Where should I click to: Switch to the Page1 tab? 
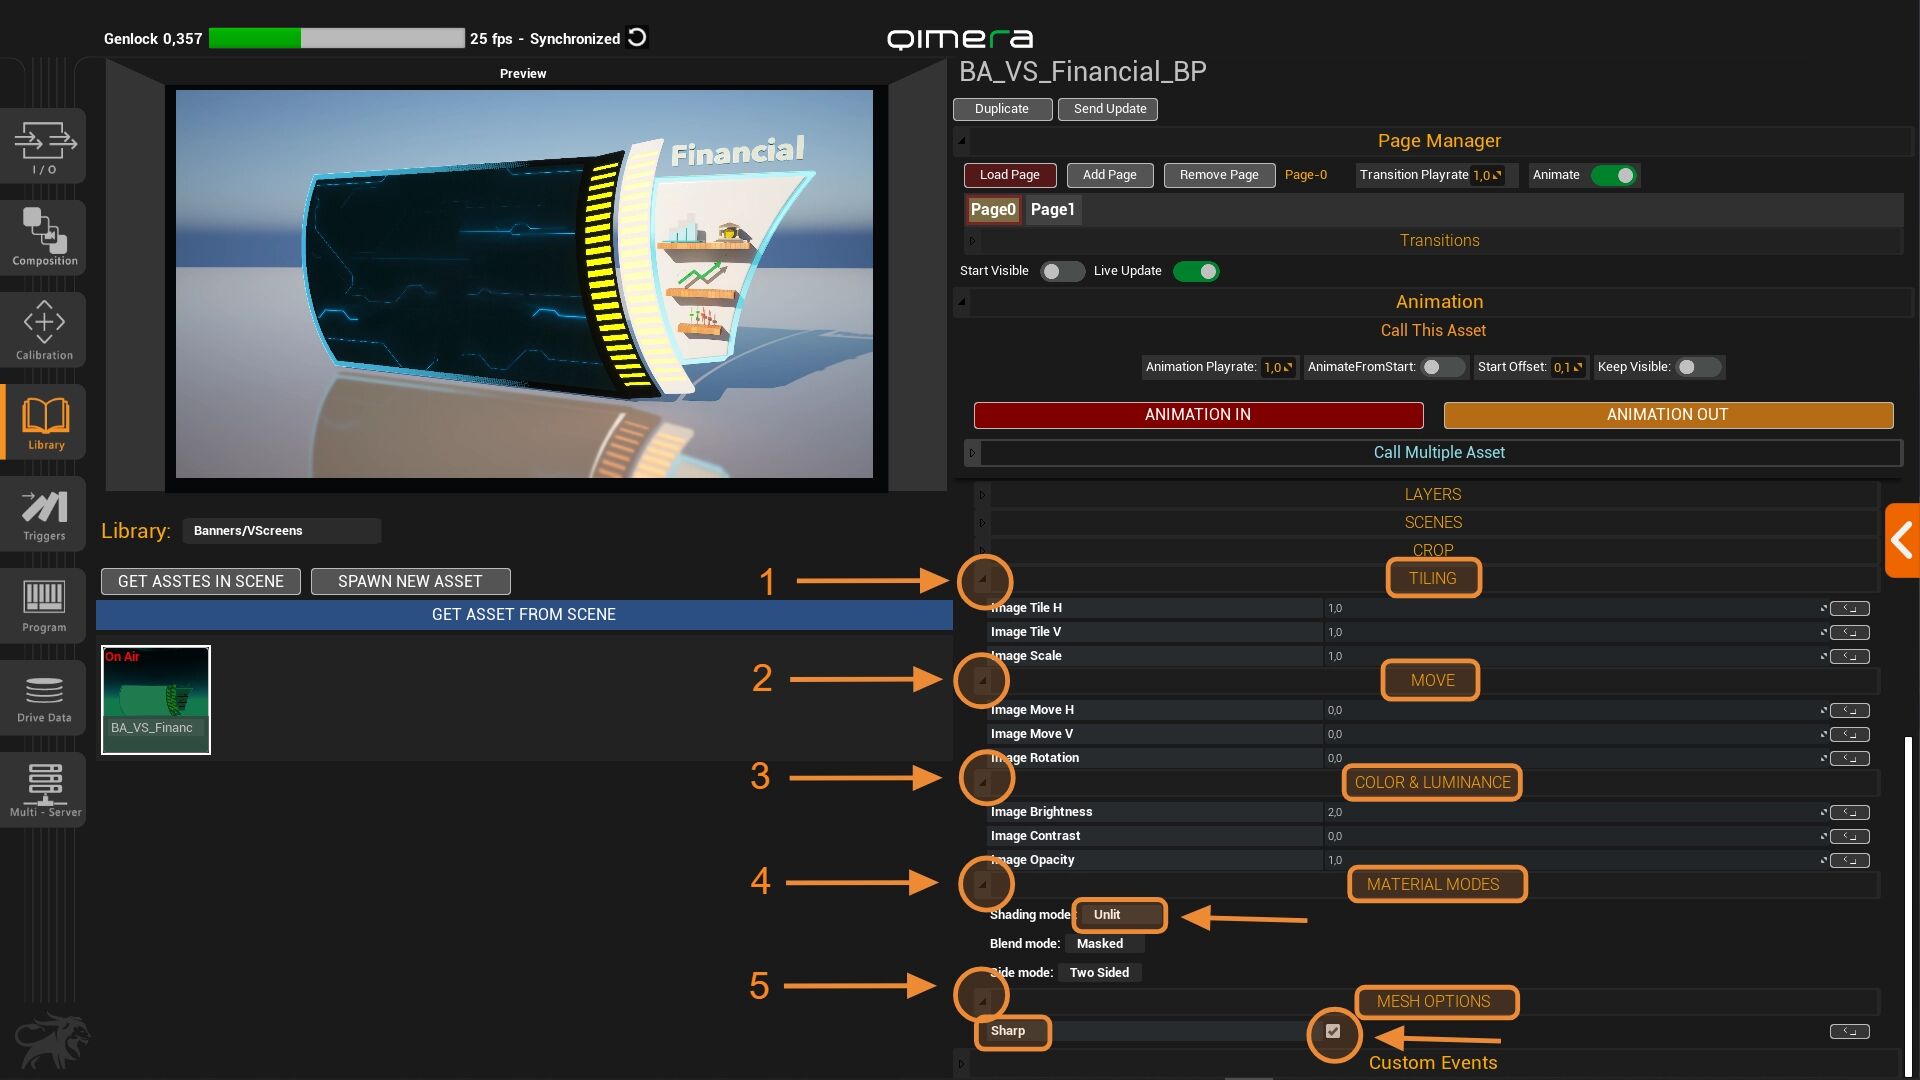point(1052,209)
